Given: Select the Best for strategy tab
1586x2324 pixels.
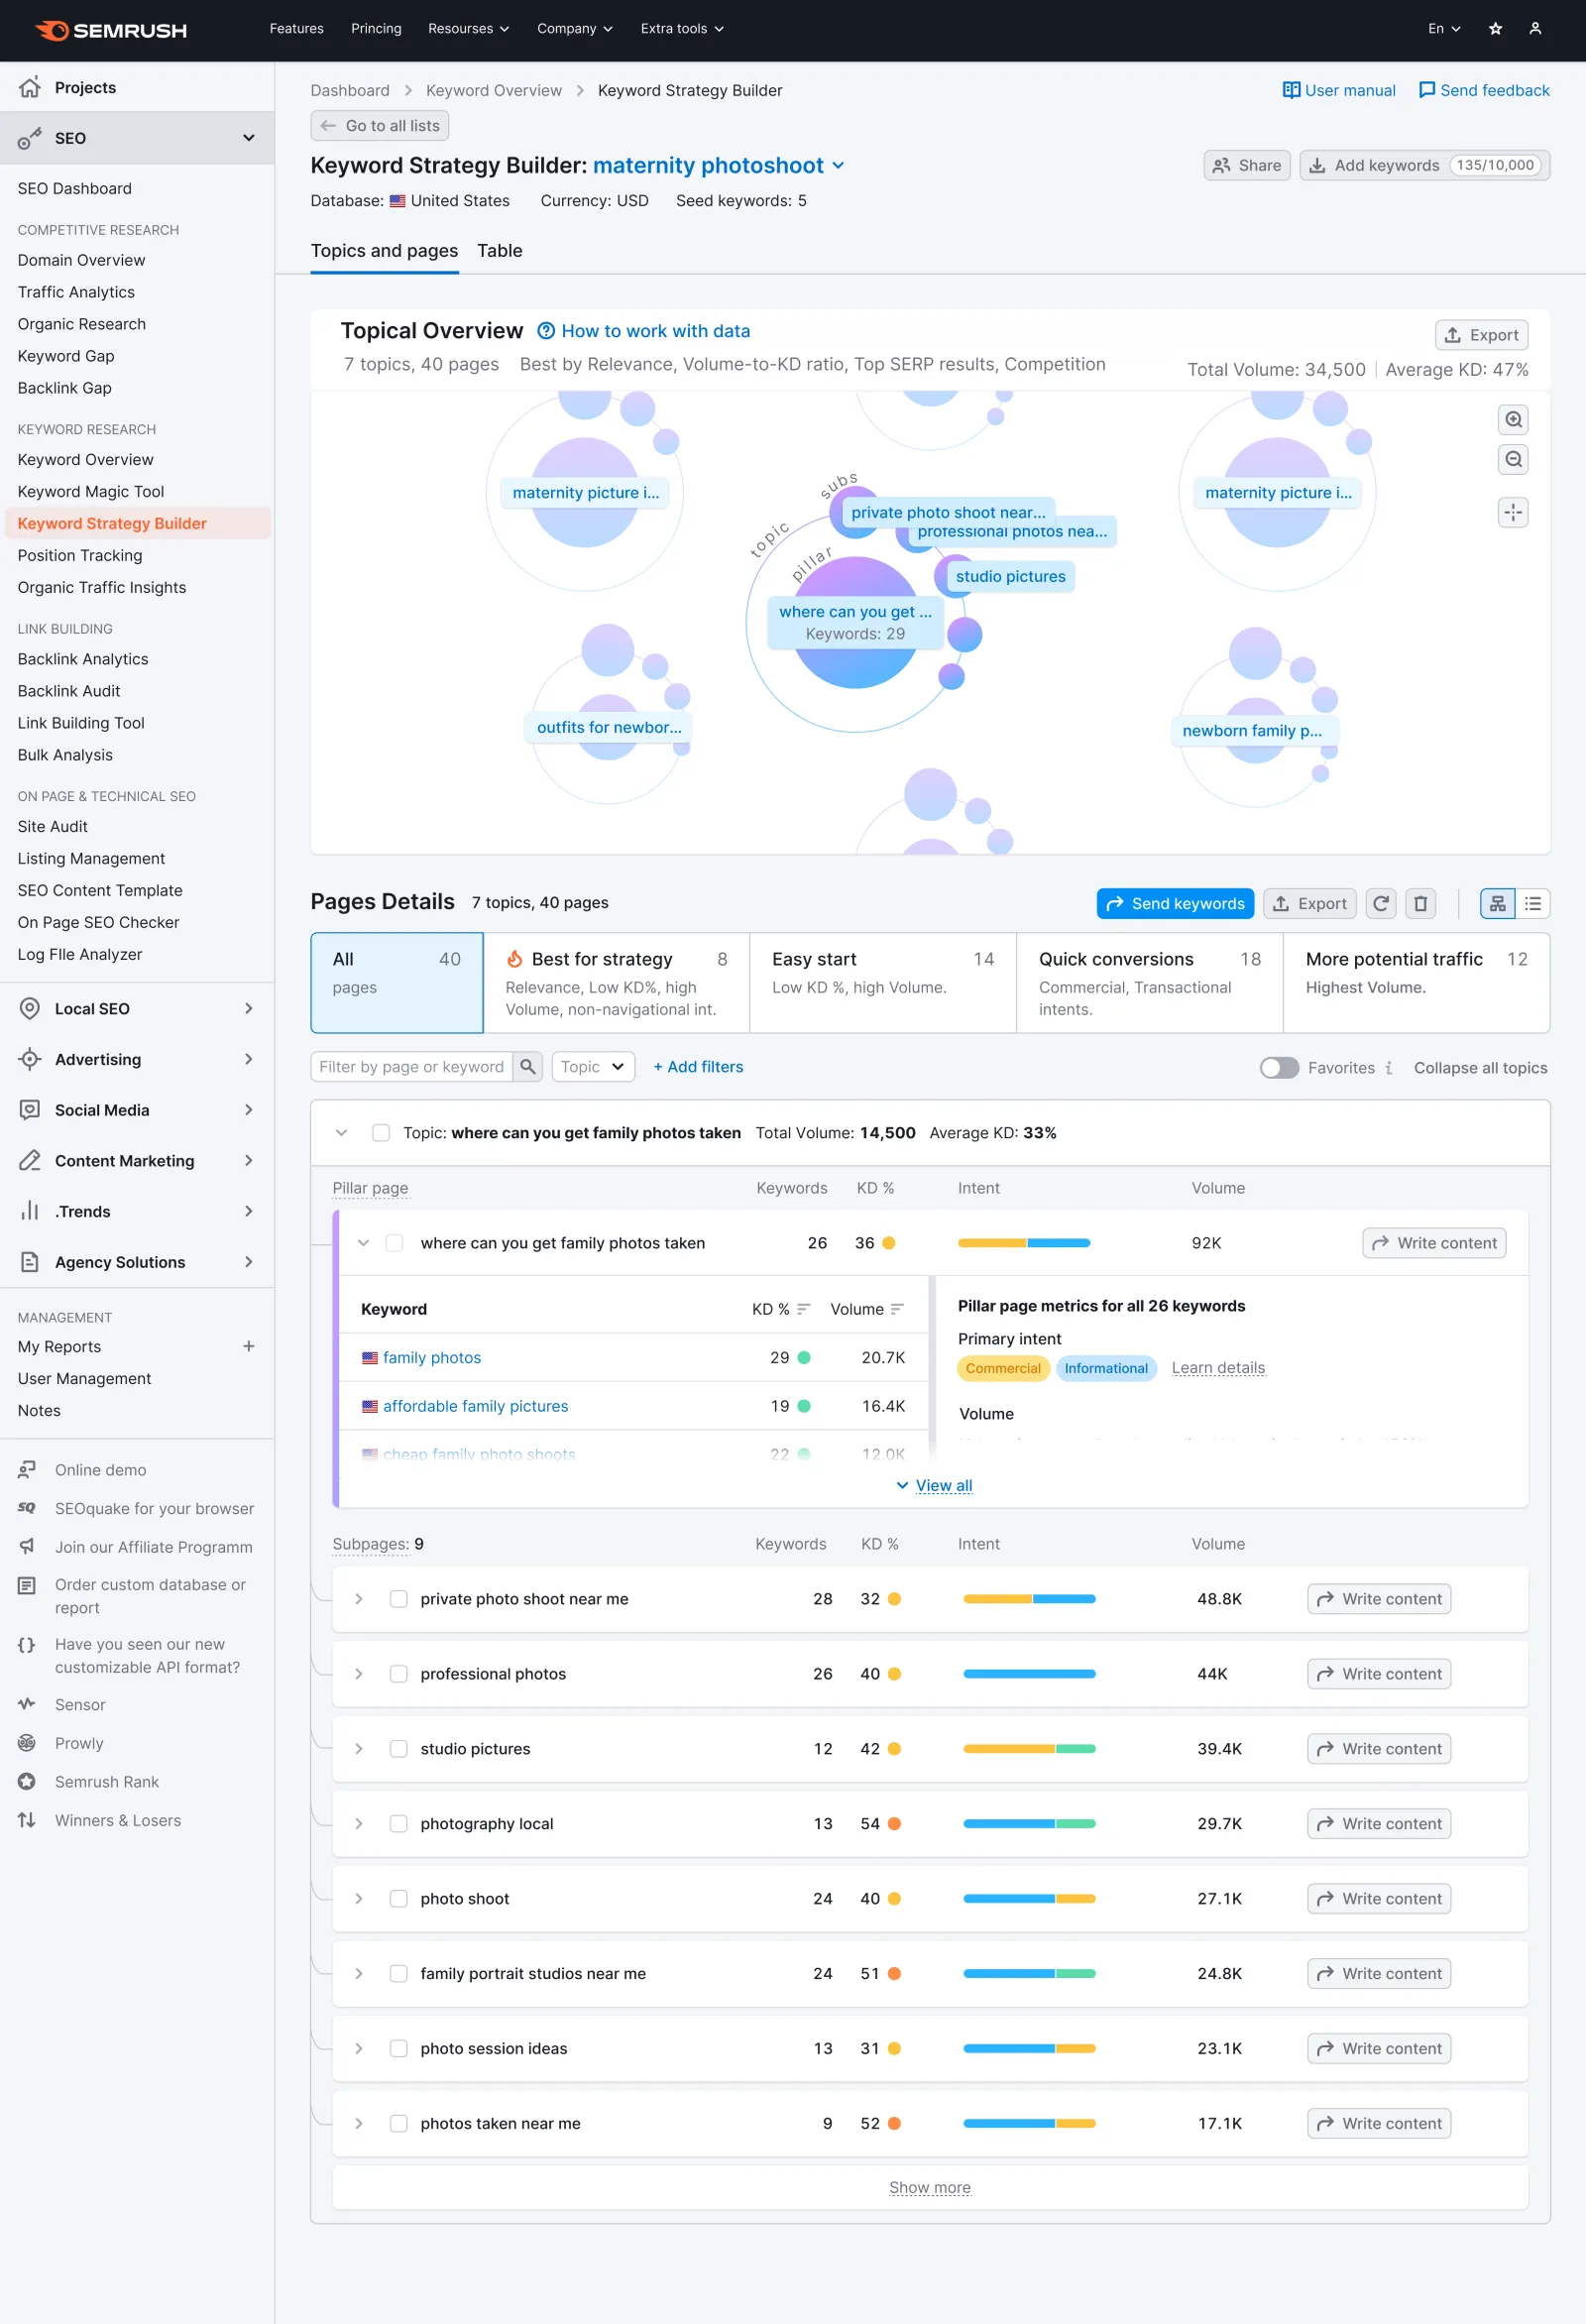Looking at the screenshot, I should tap(616, 983).
